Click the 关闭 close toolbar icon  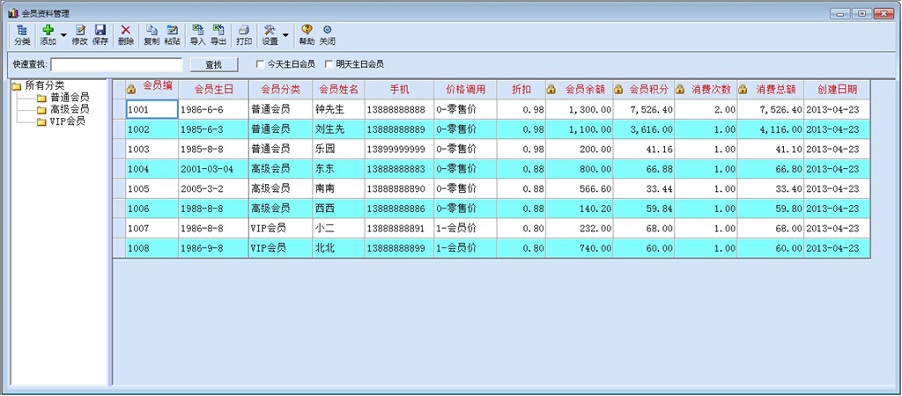pyautogui.click(x=327, y=35)
